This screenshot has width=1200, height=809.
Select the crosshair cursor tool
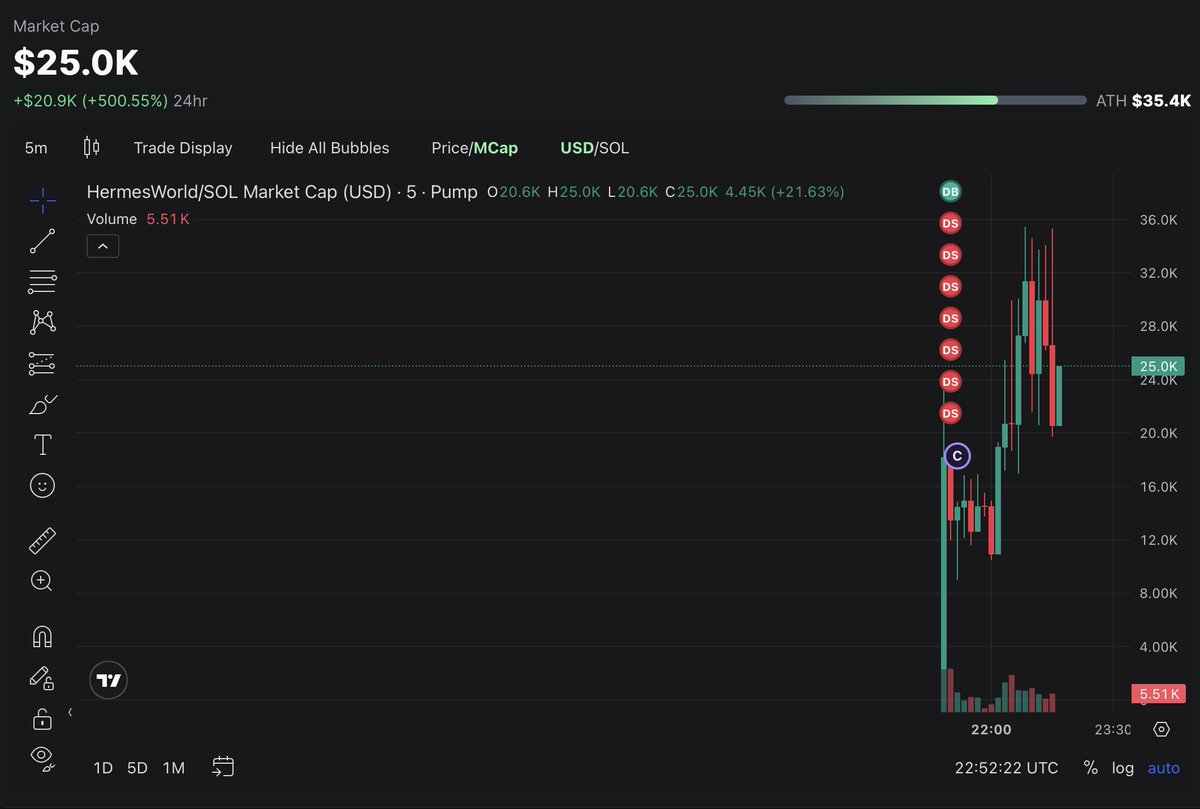42,201
